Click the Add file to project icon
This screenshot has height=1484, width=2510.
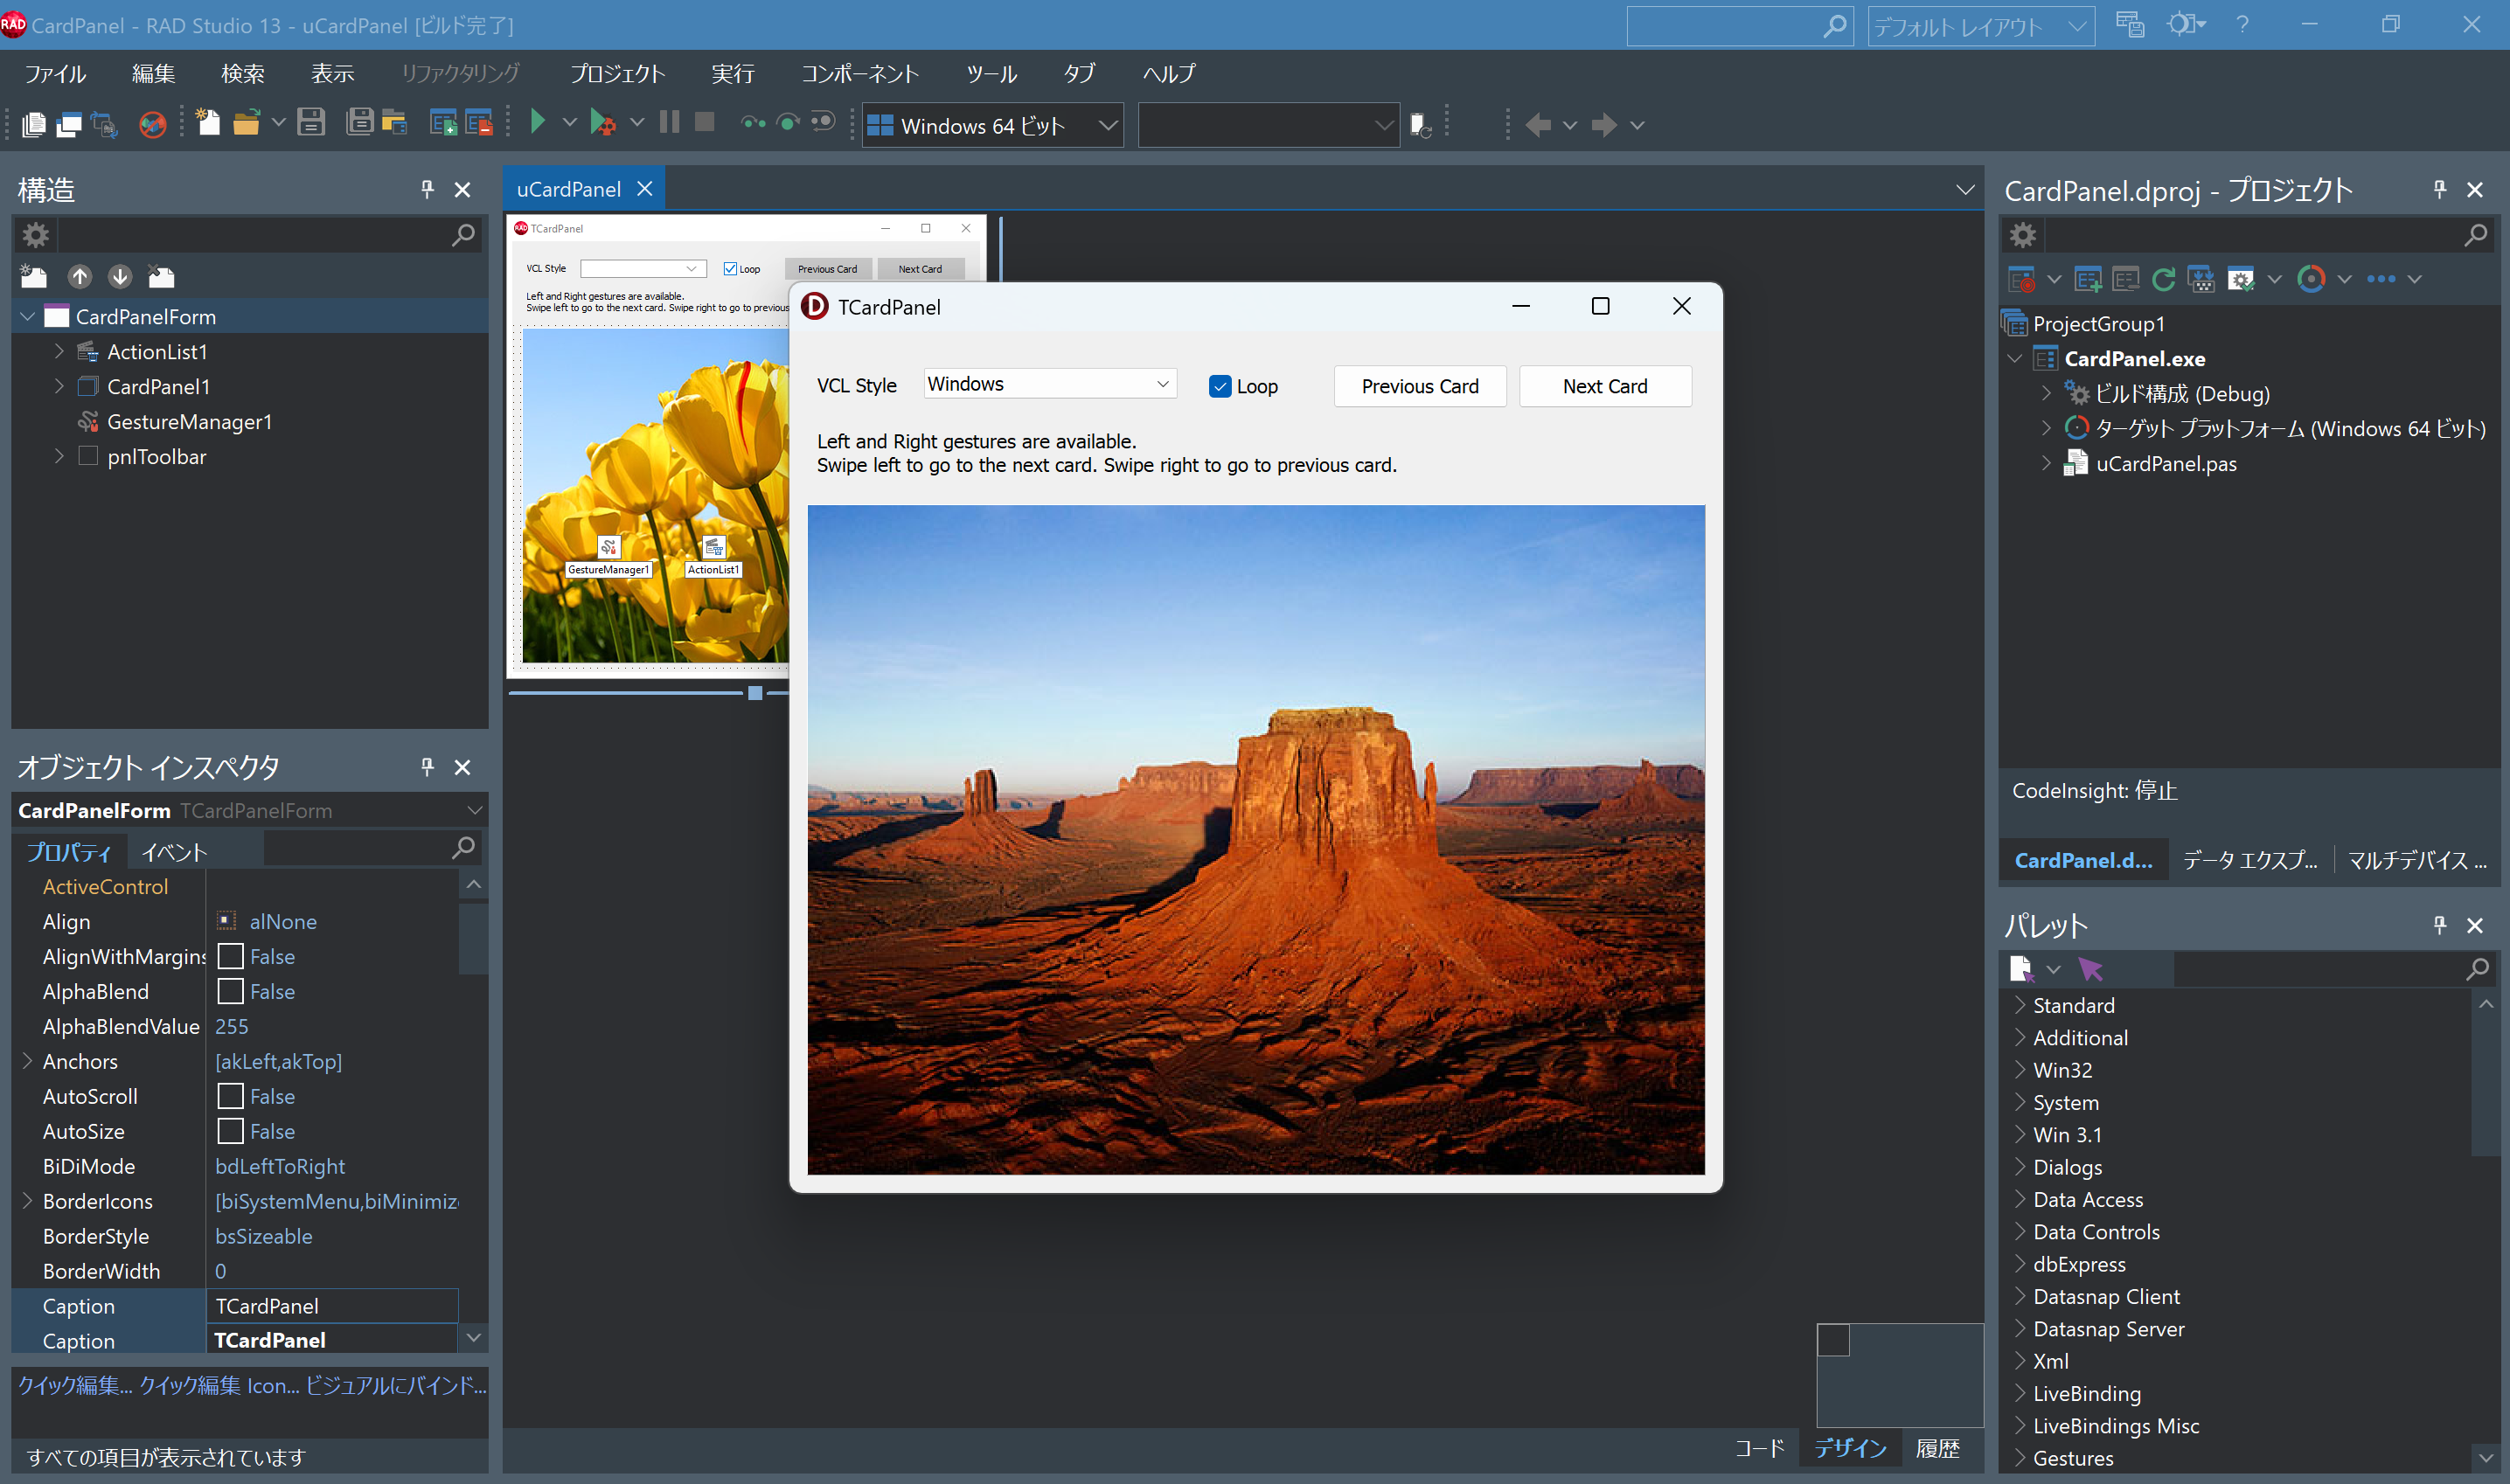(x=442, y=123)
